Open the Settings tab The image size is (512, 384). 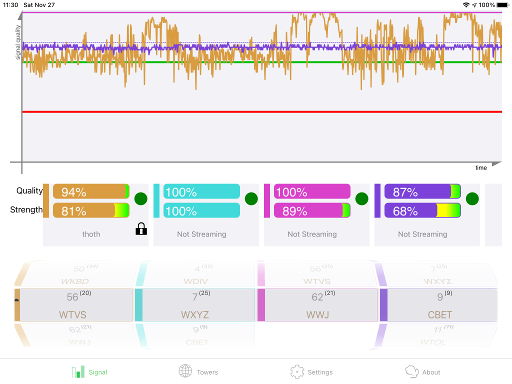311,372
